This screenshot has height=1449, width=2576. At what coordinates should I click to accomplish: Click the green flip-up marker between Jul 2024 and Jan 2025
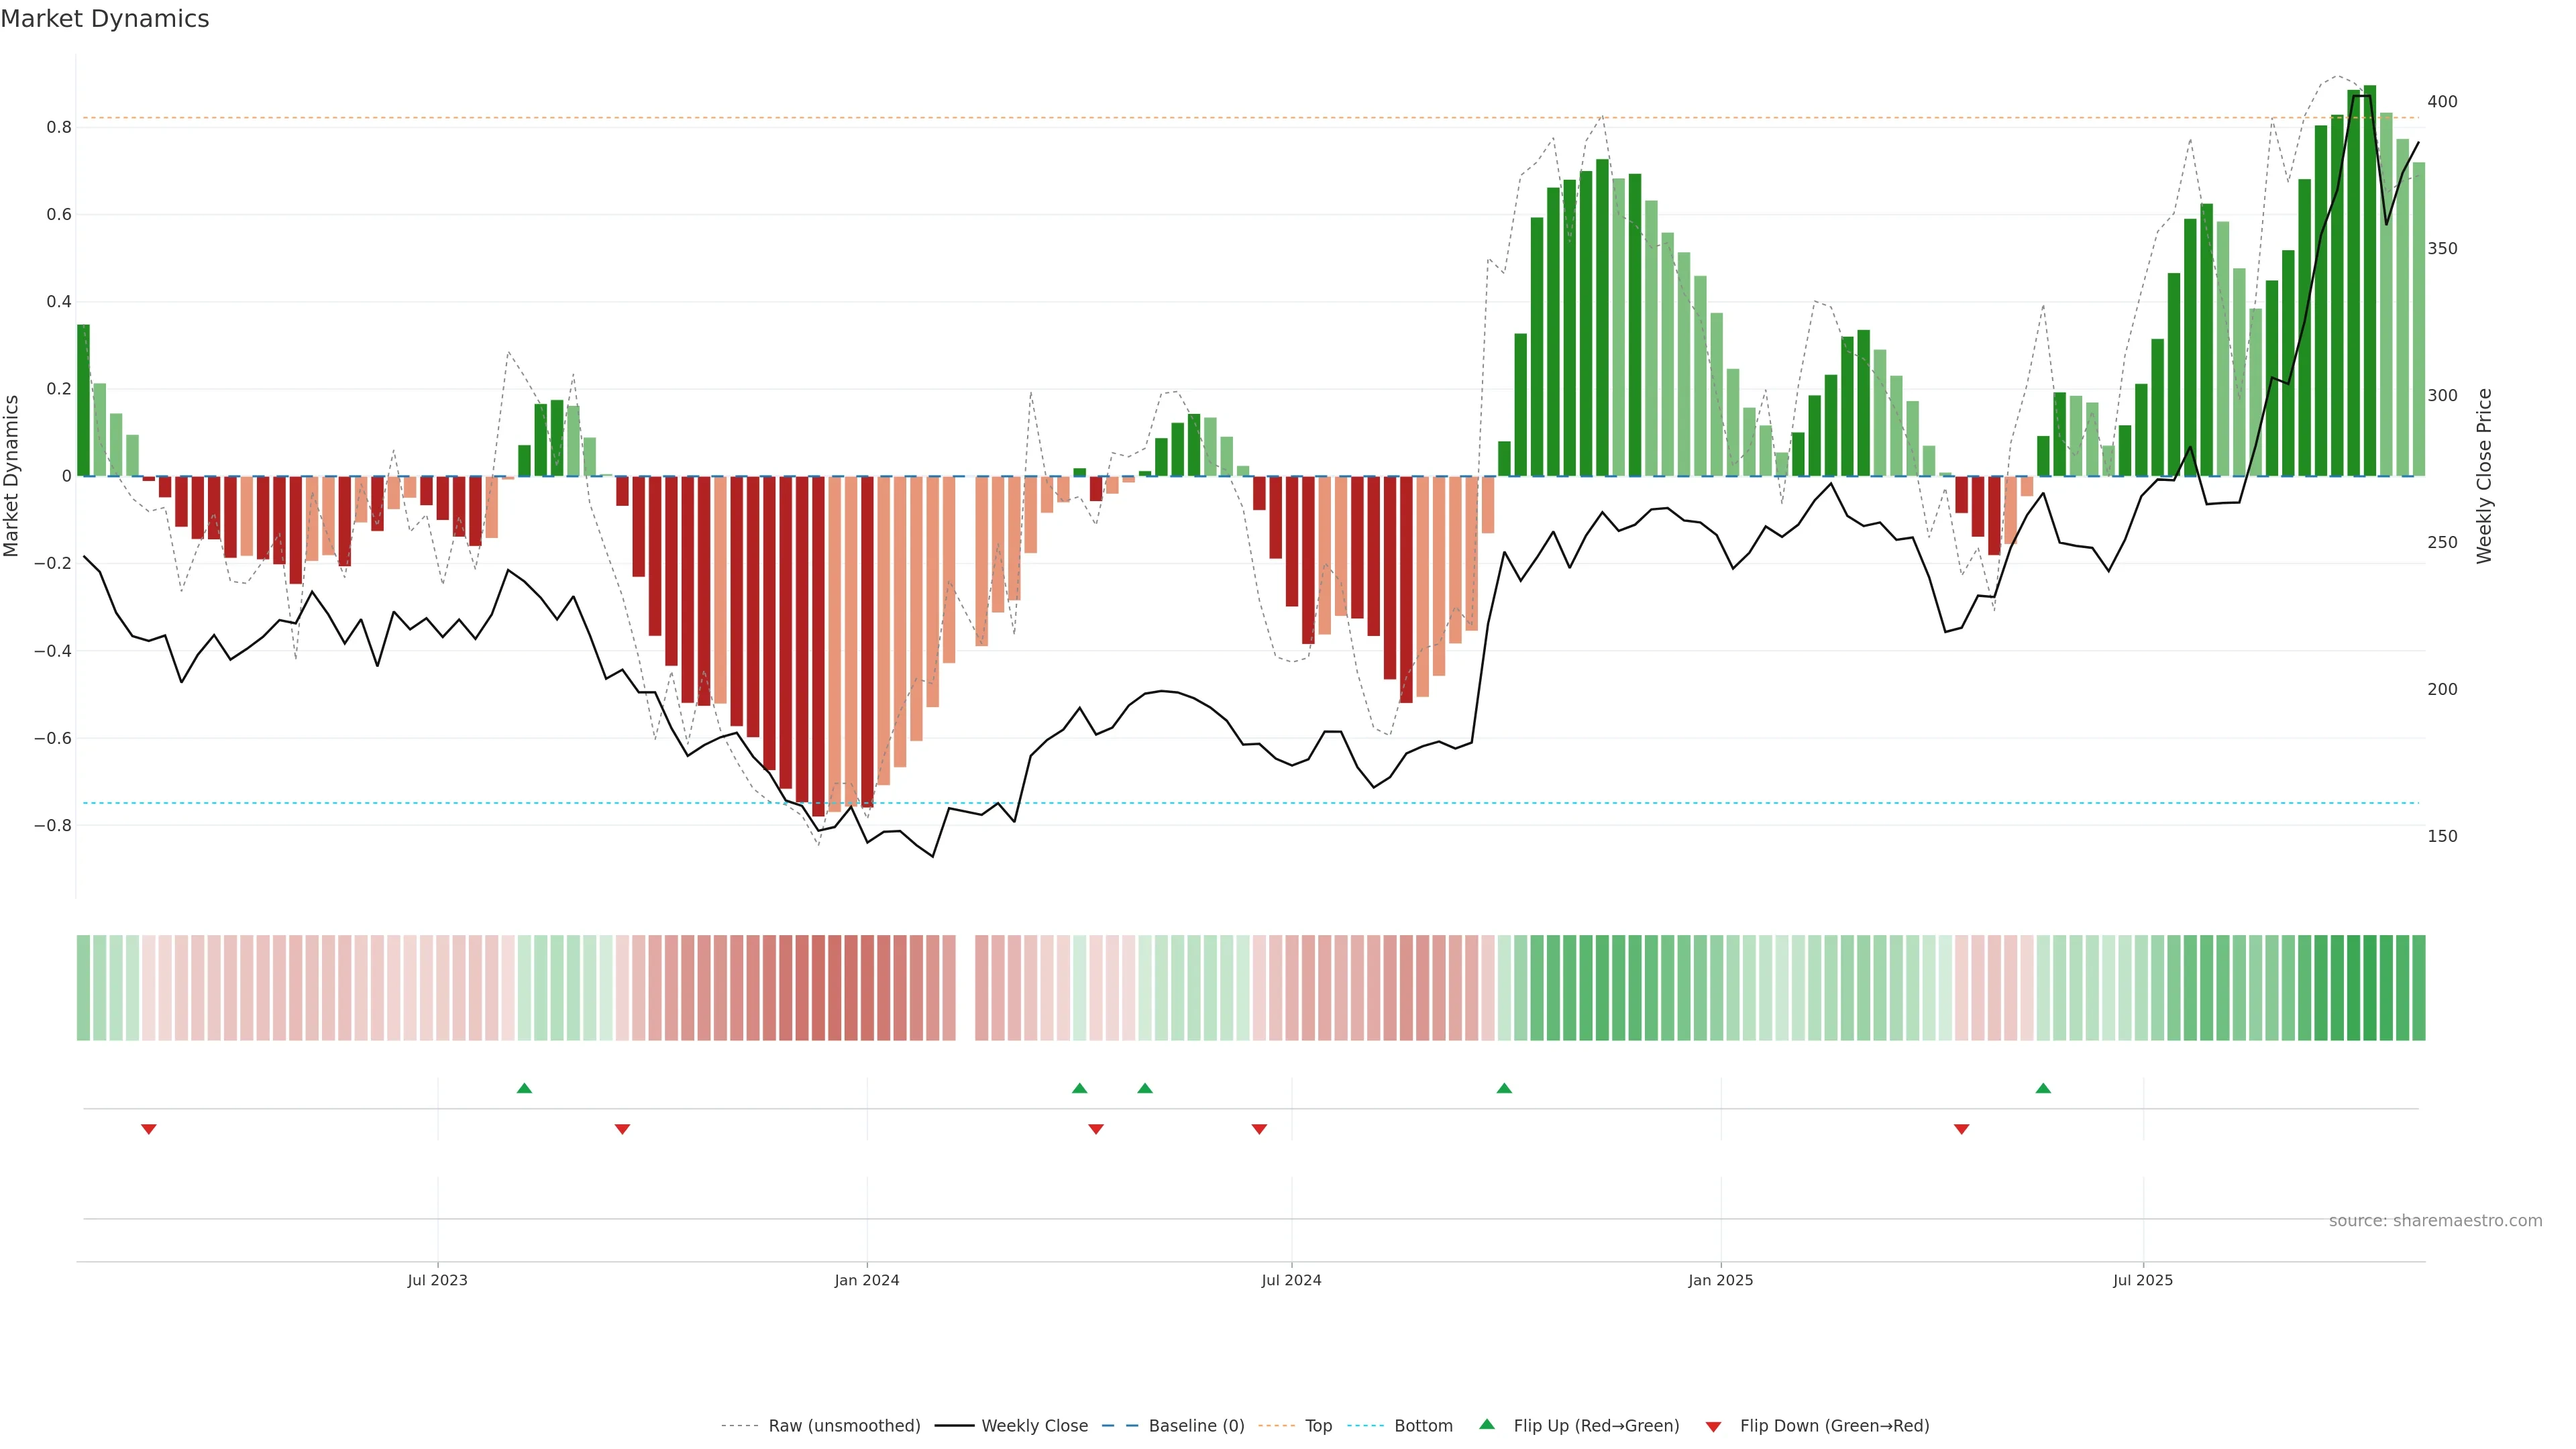pos(1504,1088)
